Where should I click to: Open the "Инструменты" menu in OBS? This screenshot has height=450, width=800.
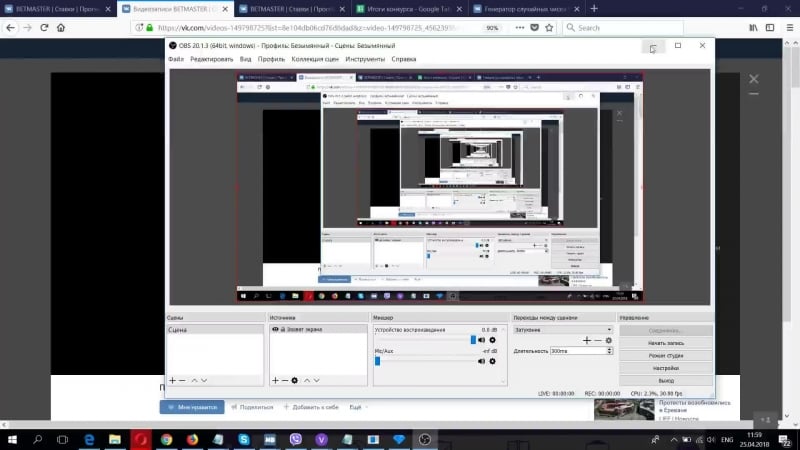click(x=365, y=59)
